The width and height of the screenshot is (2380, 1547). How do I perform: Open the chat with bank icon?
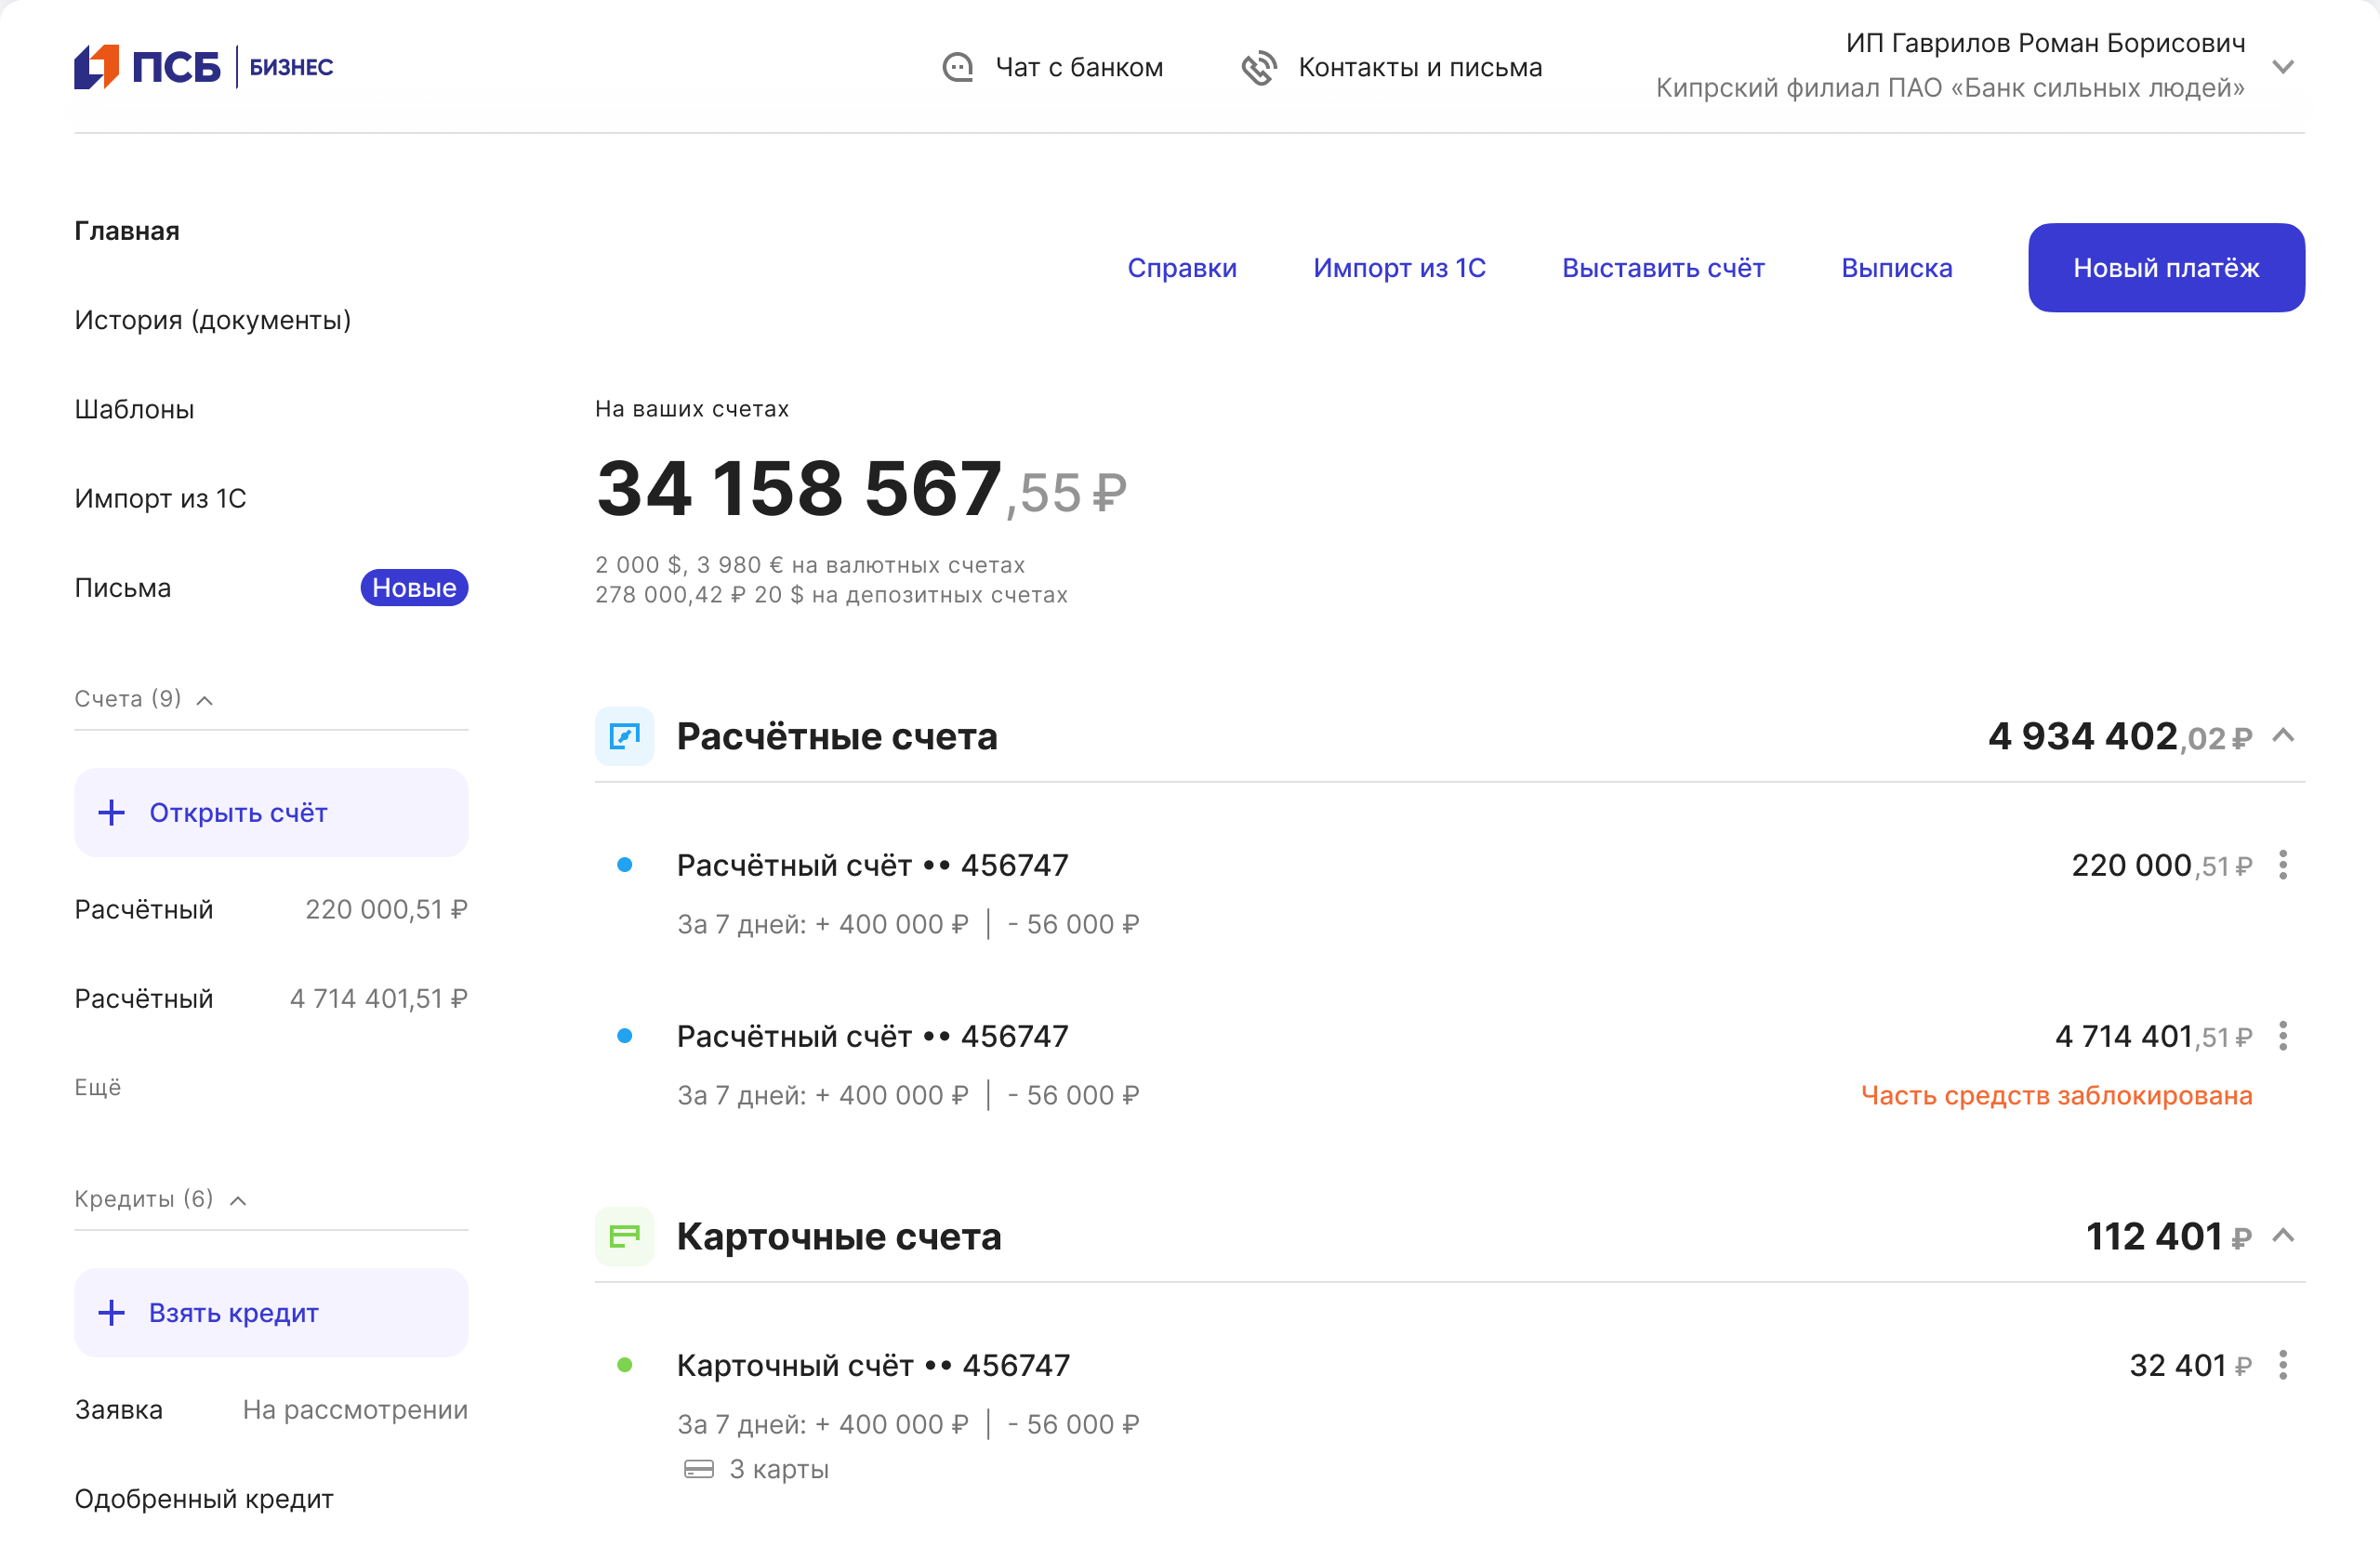pos(957,67)
